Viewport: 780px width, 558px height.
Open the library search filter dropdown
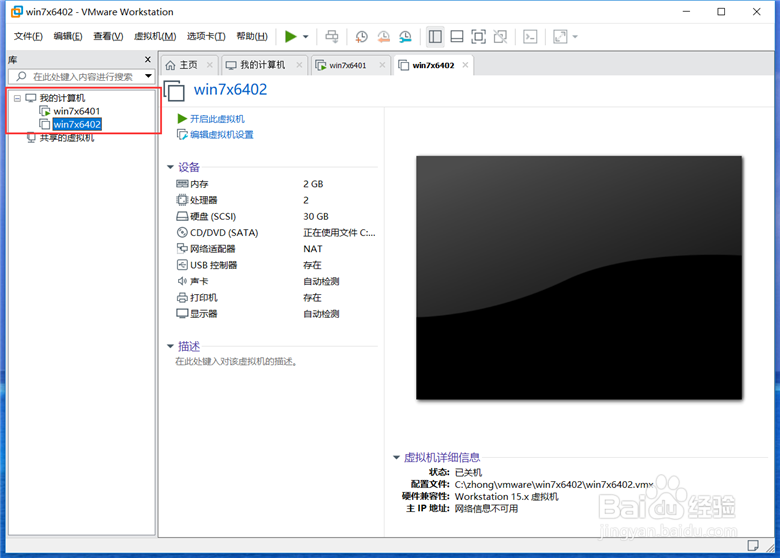point(148,77)
